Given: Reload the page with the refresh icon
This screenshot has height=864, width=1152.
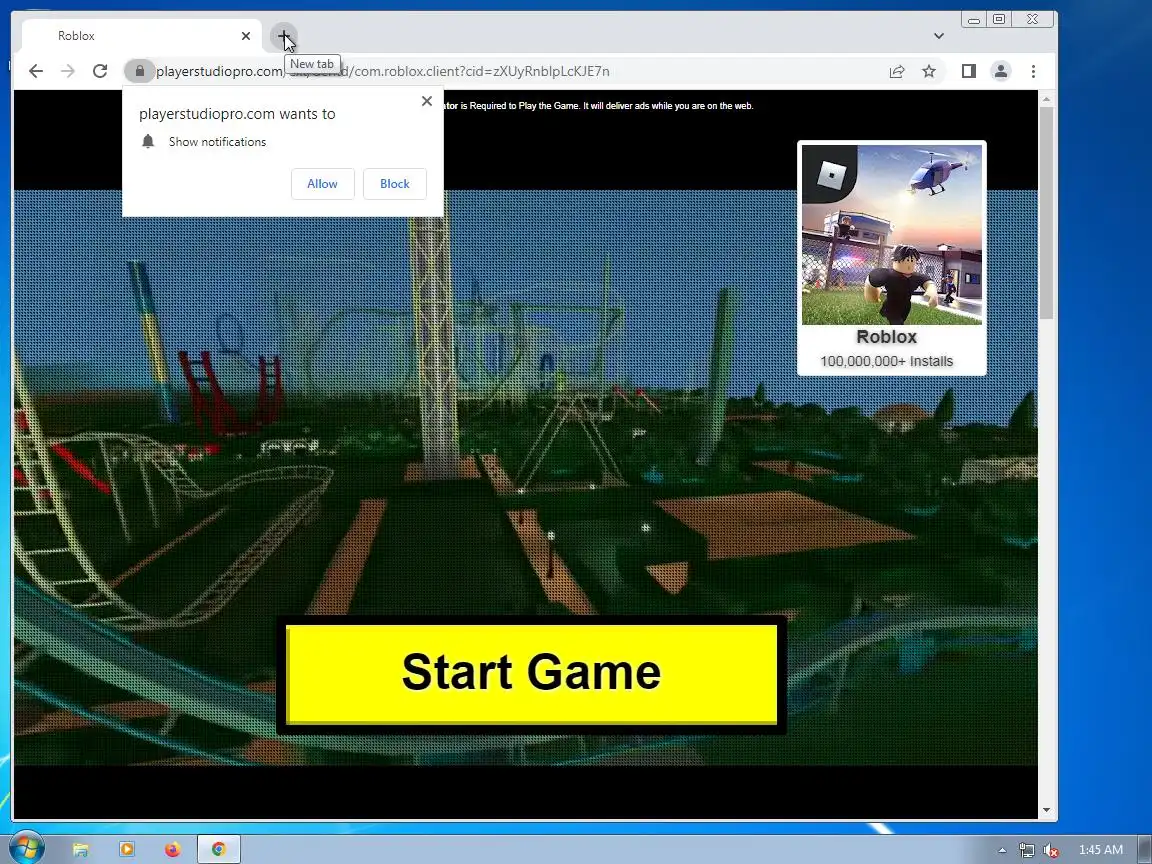Looking at the screenshot, I should (100, 71).
